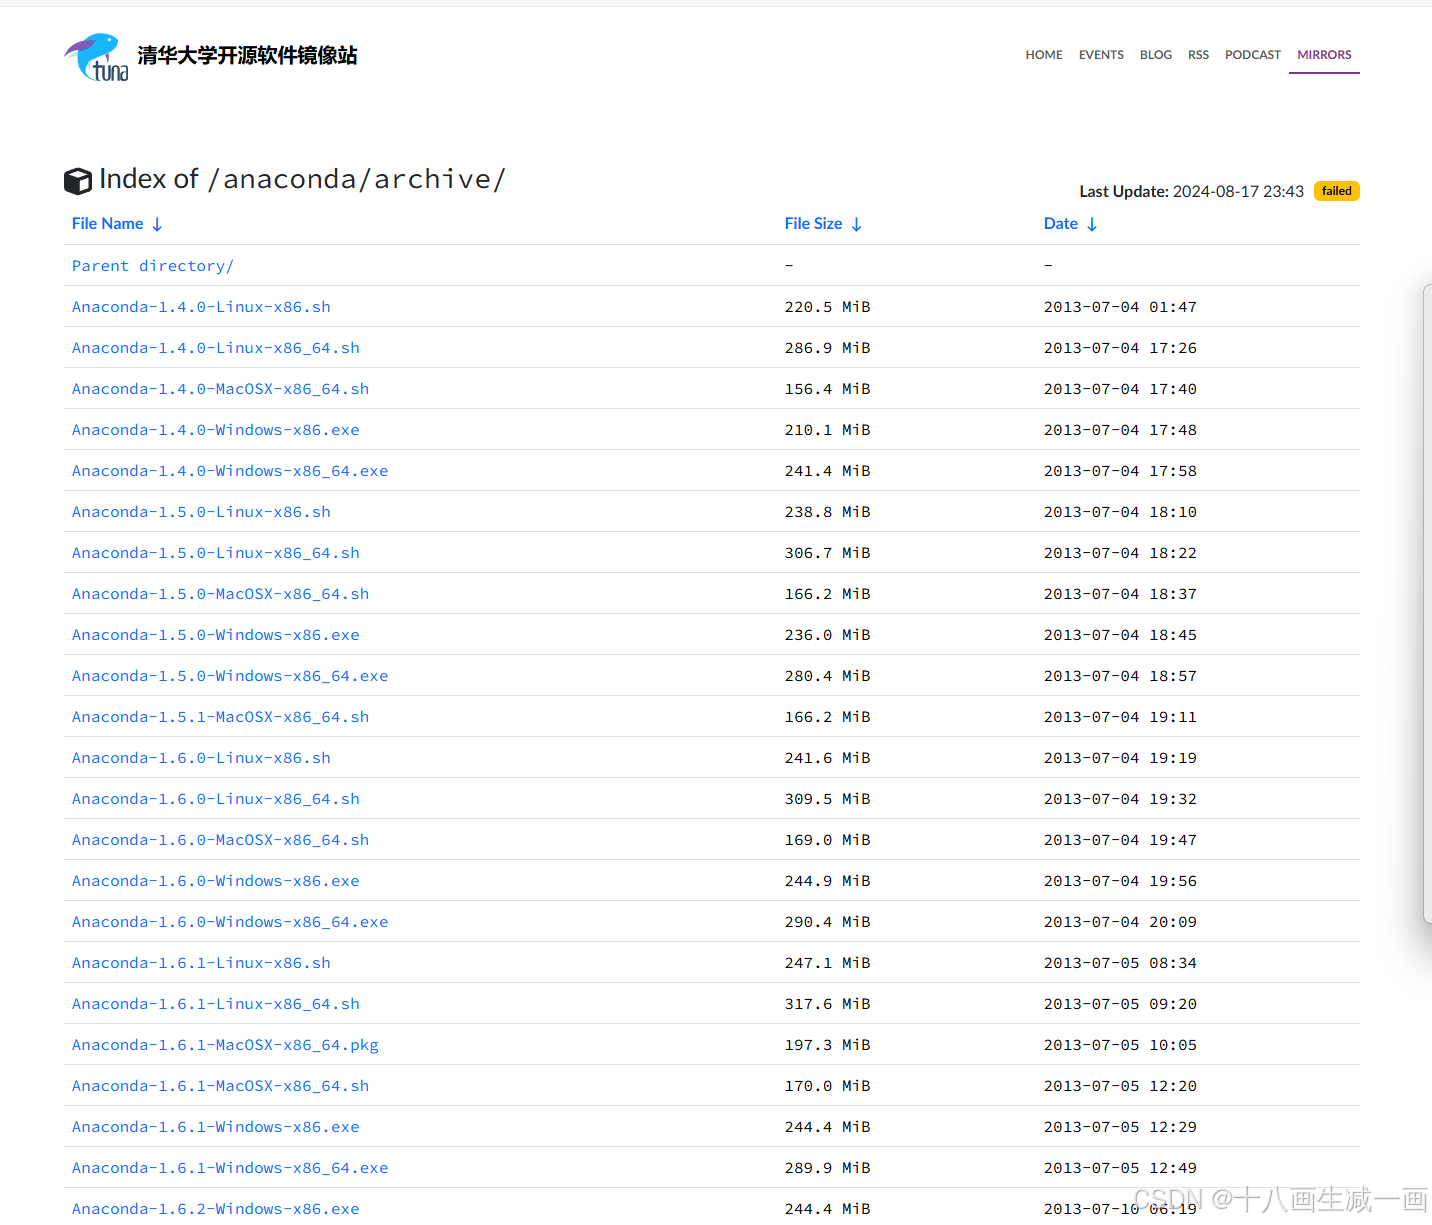This screenshot has width=1432, height=1225.
Task: Download Anaconda-1.4.0-Linux-x86_64.sh
Action: pyautogui.click(x=216, y=348)
